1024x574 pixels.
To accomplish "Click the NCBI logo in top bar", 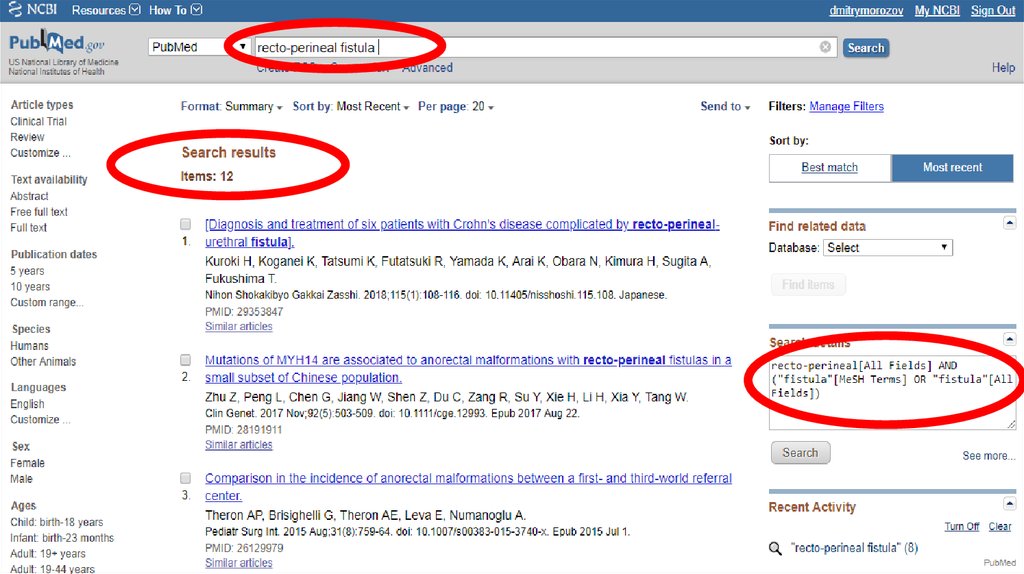I will [32, 10].
